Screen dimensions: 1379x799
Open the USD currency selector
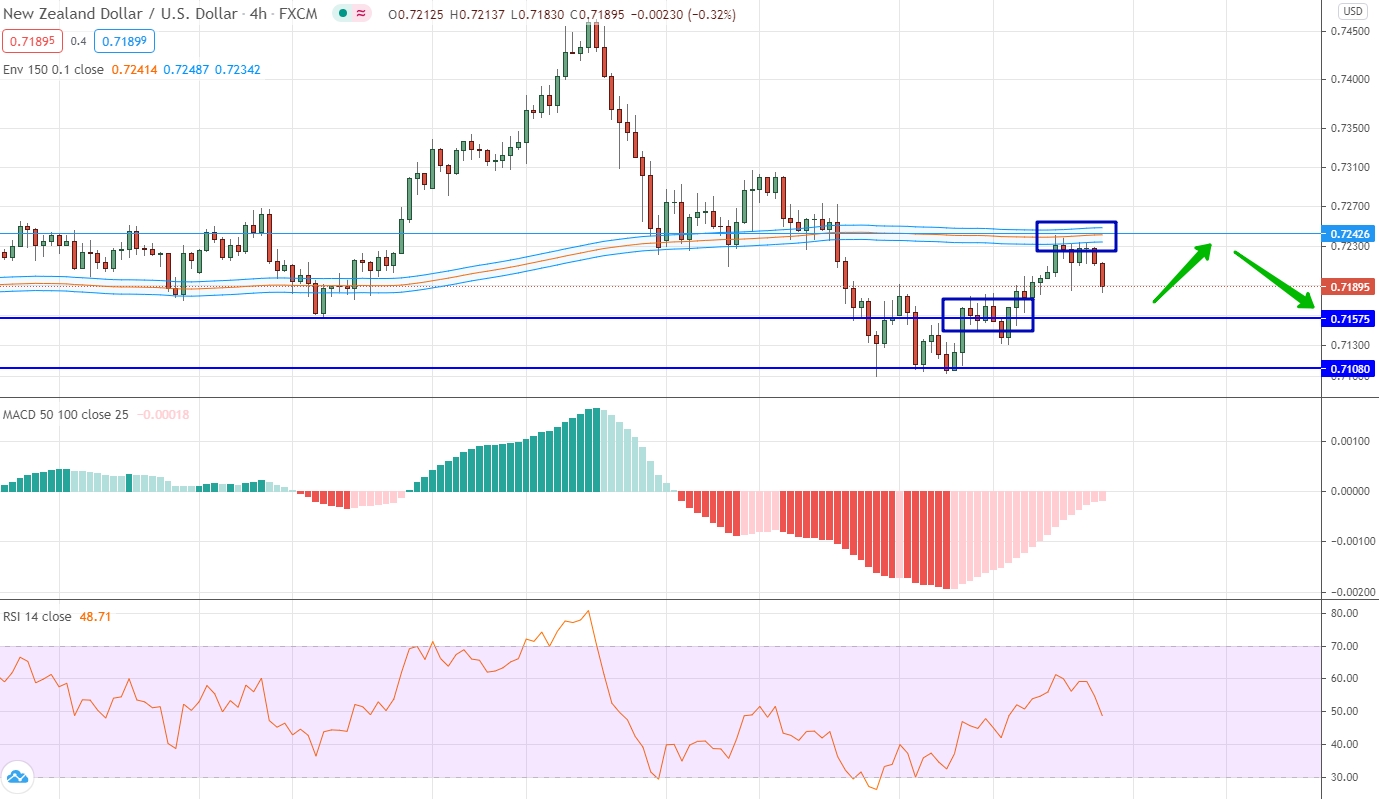coord(1352,11)
